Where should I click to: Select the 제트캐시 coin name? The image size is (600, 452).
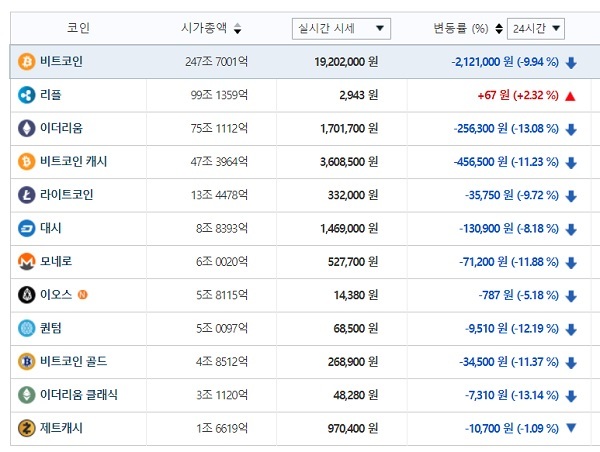(61, 428)
